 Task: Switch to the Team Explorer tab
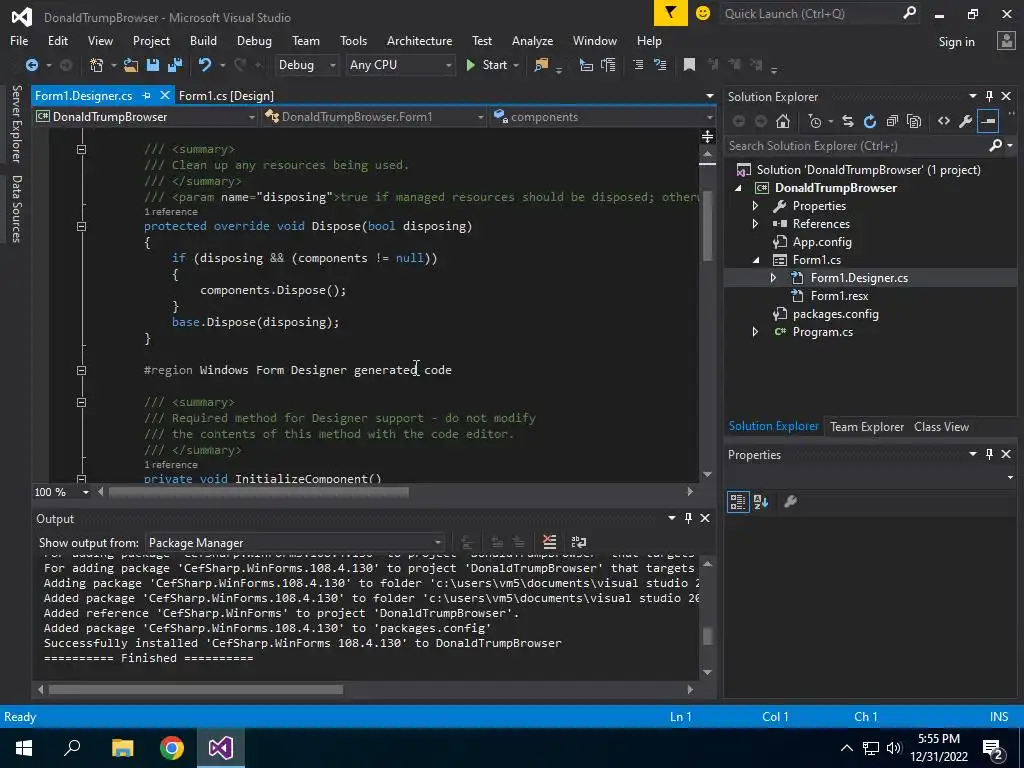tap(867, 426)
